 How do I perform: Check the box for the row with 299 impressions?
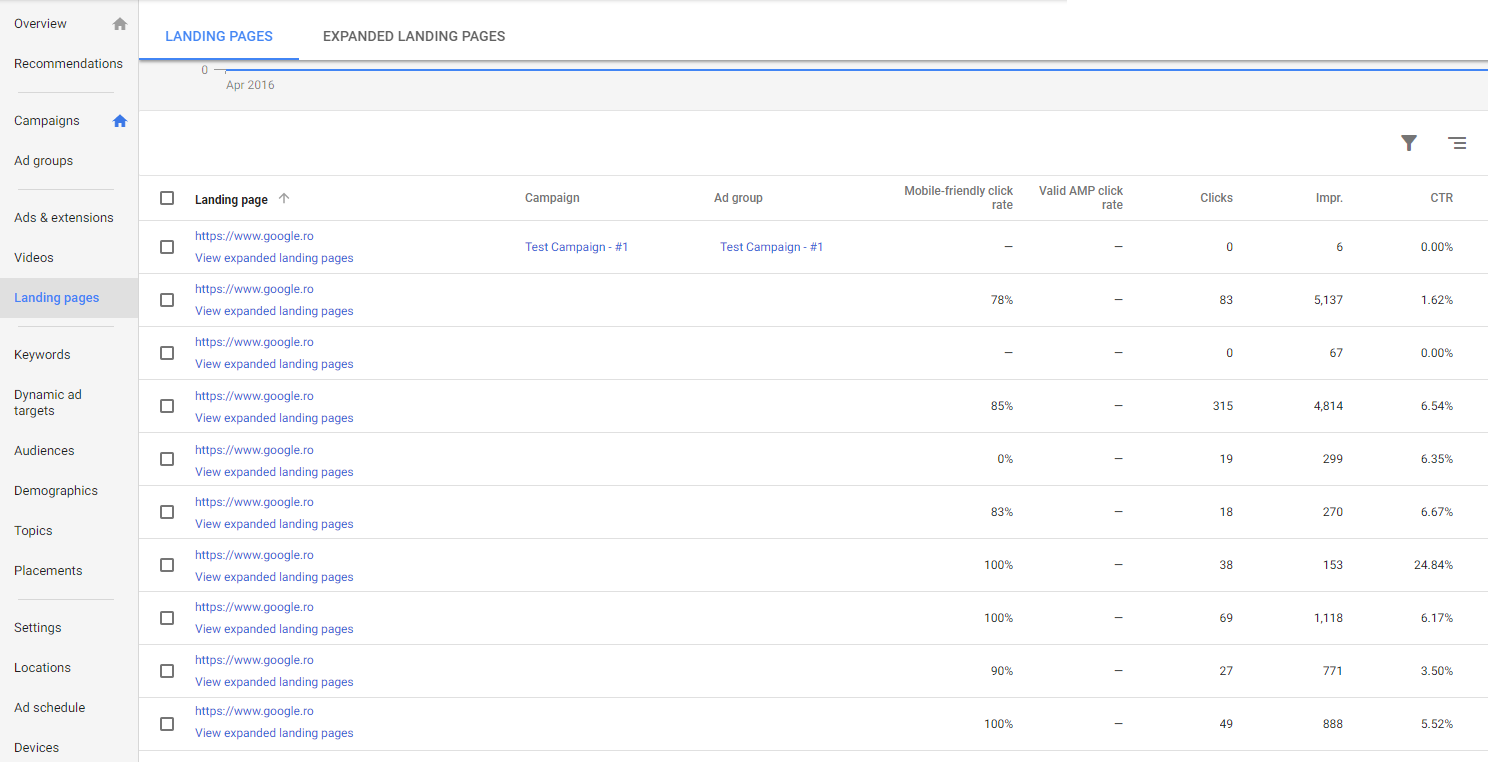(167, 459)
